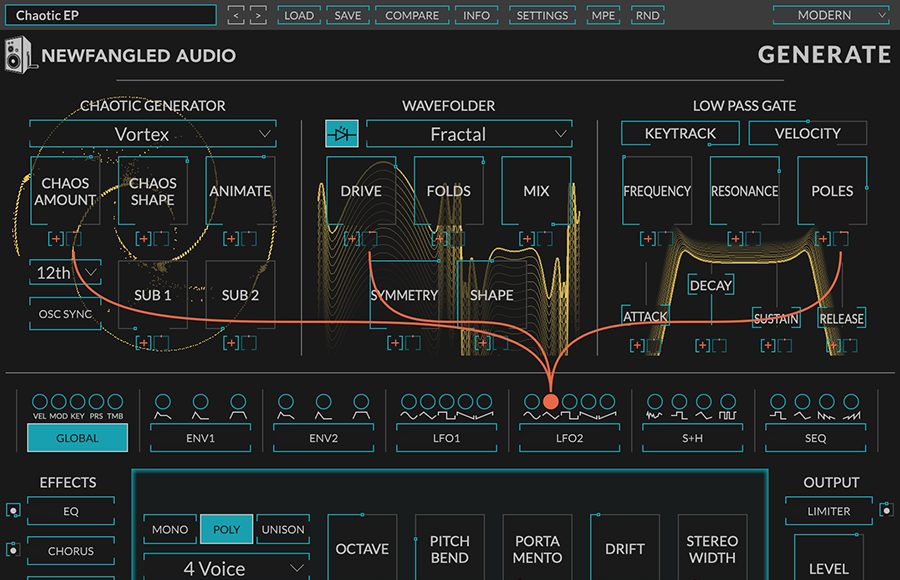The height and width of the screenshot is (580, 900).
Task: Switch to the GLOBAL tab
Action: click(77, 438)
